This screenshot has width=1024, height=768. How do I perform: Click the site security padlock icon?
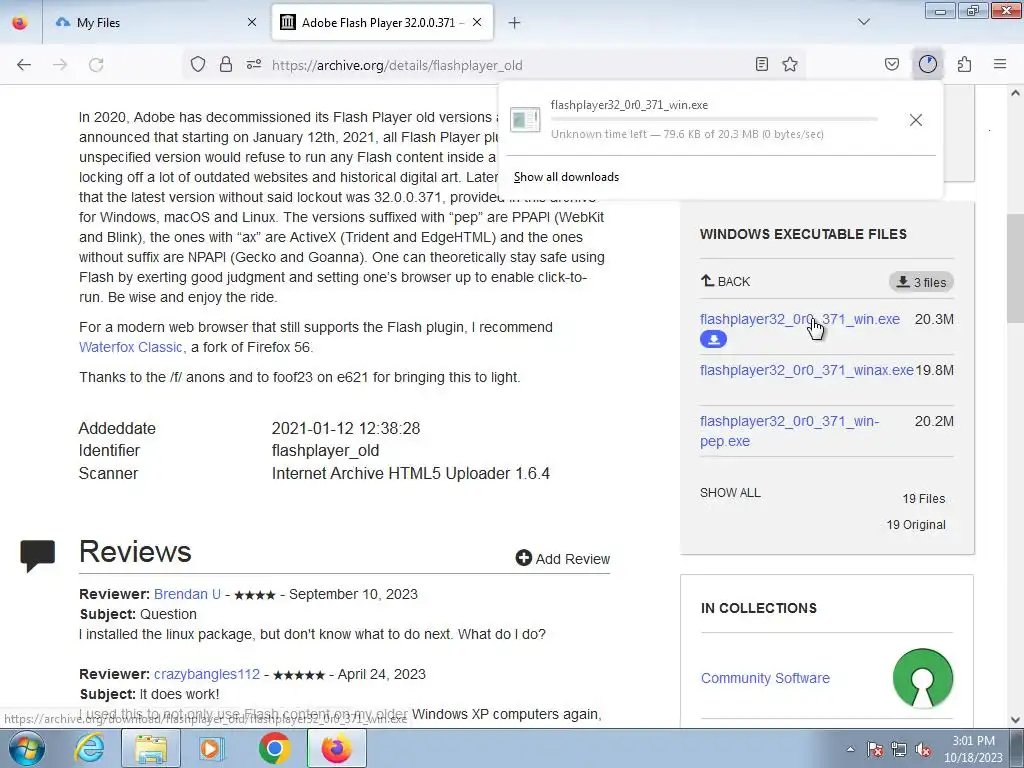click(226, 64)
